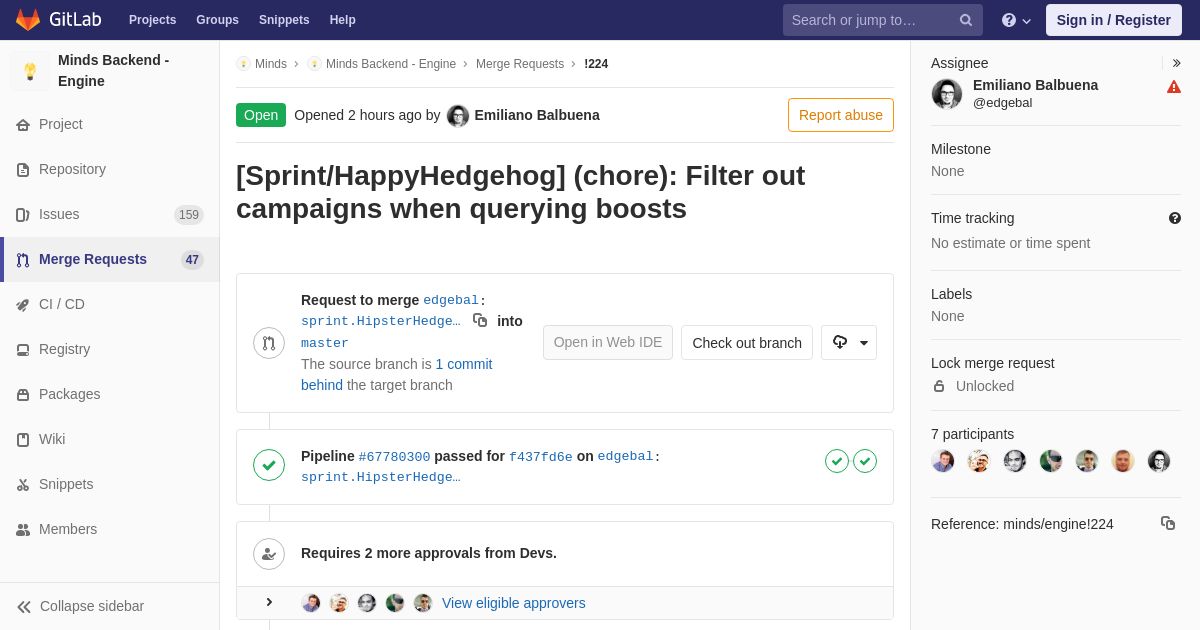Click the assignee avatar in right sidebar
This screenshot has height=630, width=1200.
(947, 94)
